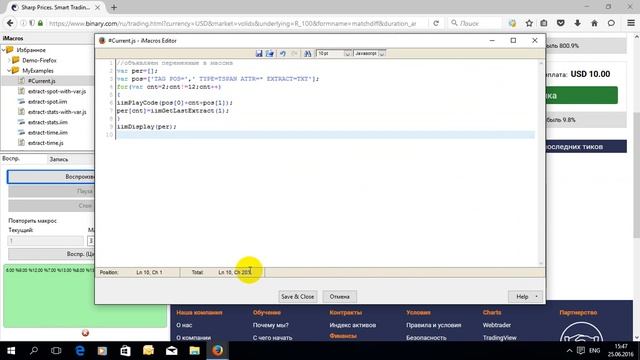Screen dimensions: 640x360
Task: Switch to the Запись tab
Action: [59, 159]
